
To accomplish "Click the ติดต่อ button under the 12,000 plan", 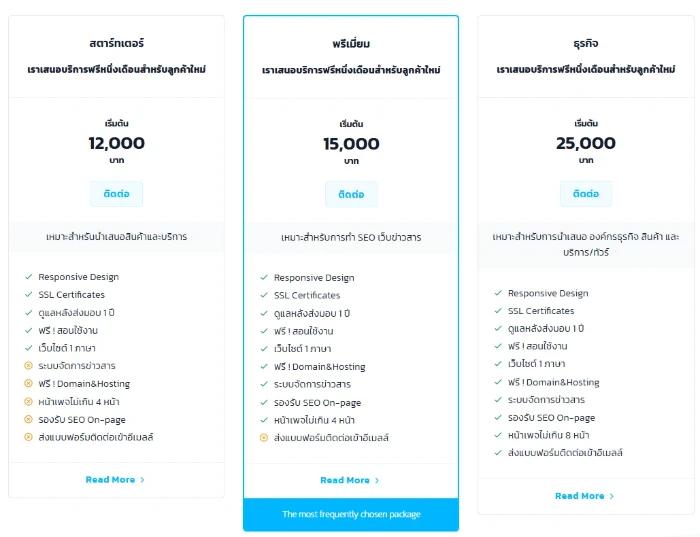I will [x=117, y=194].
